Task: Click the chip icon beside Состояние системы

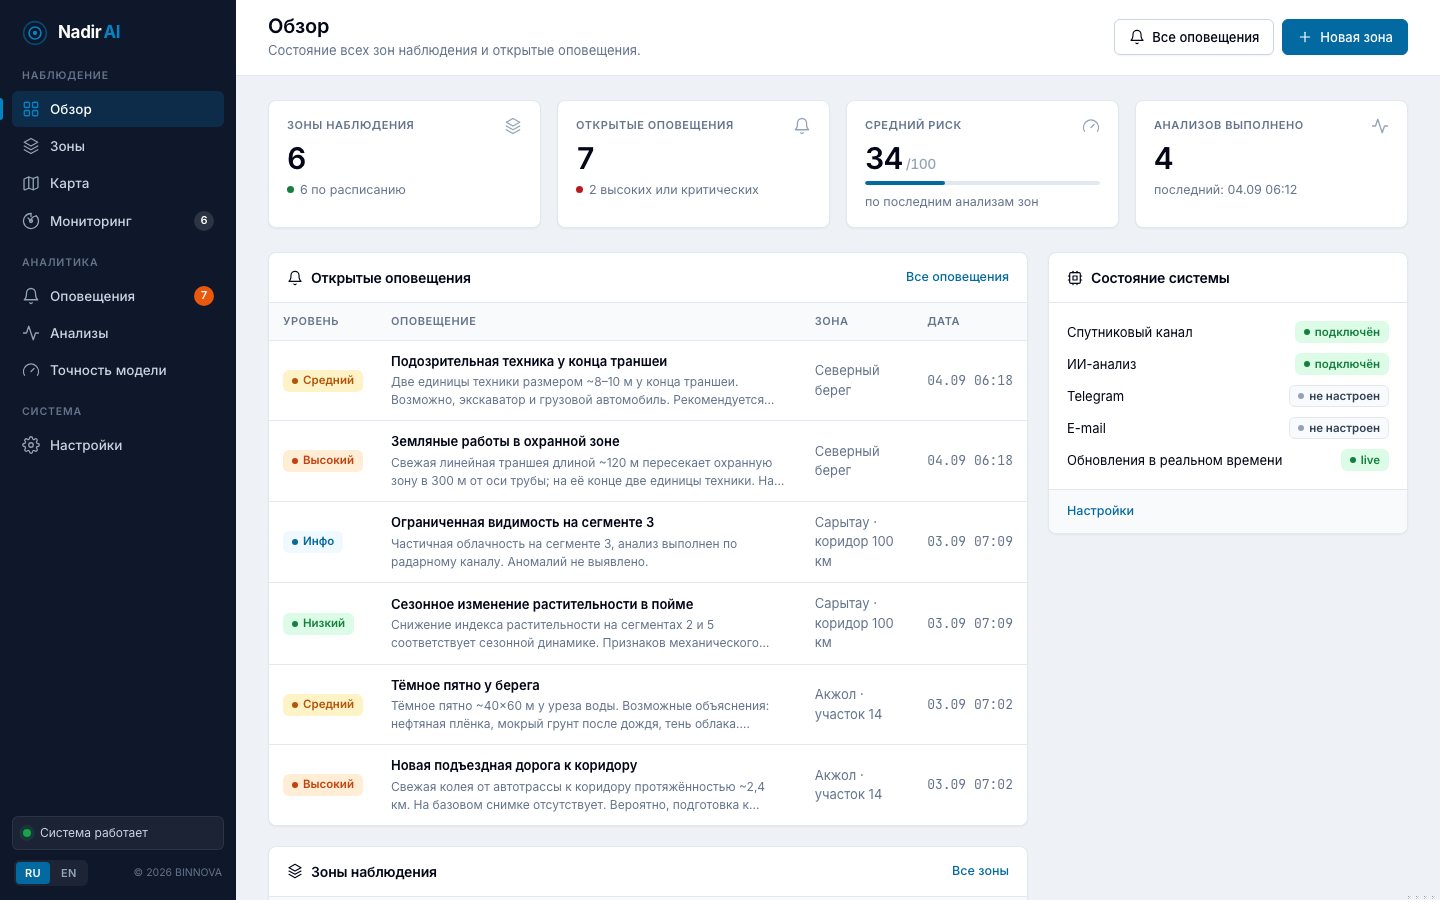Action: pos(1075,278)
